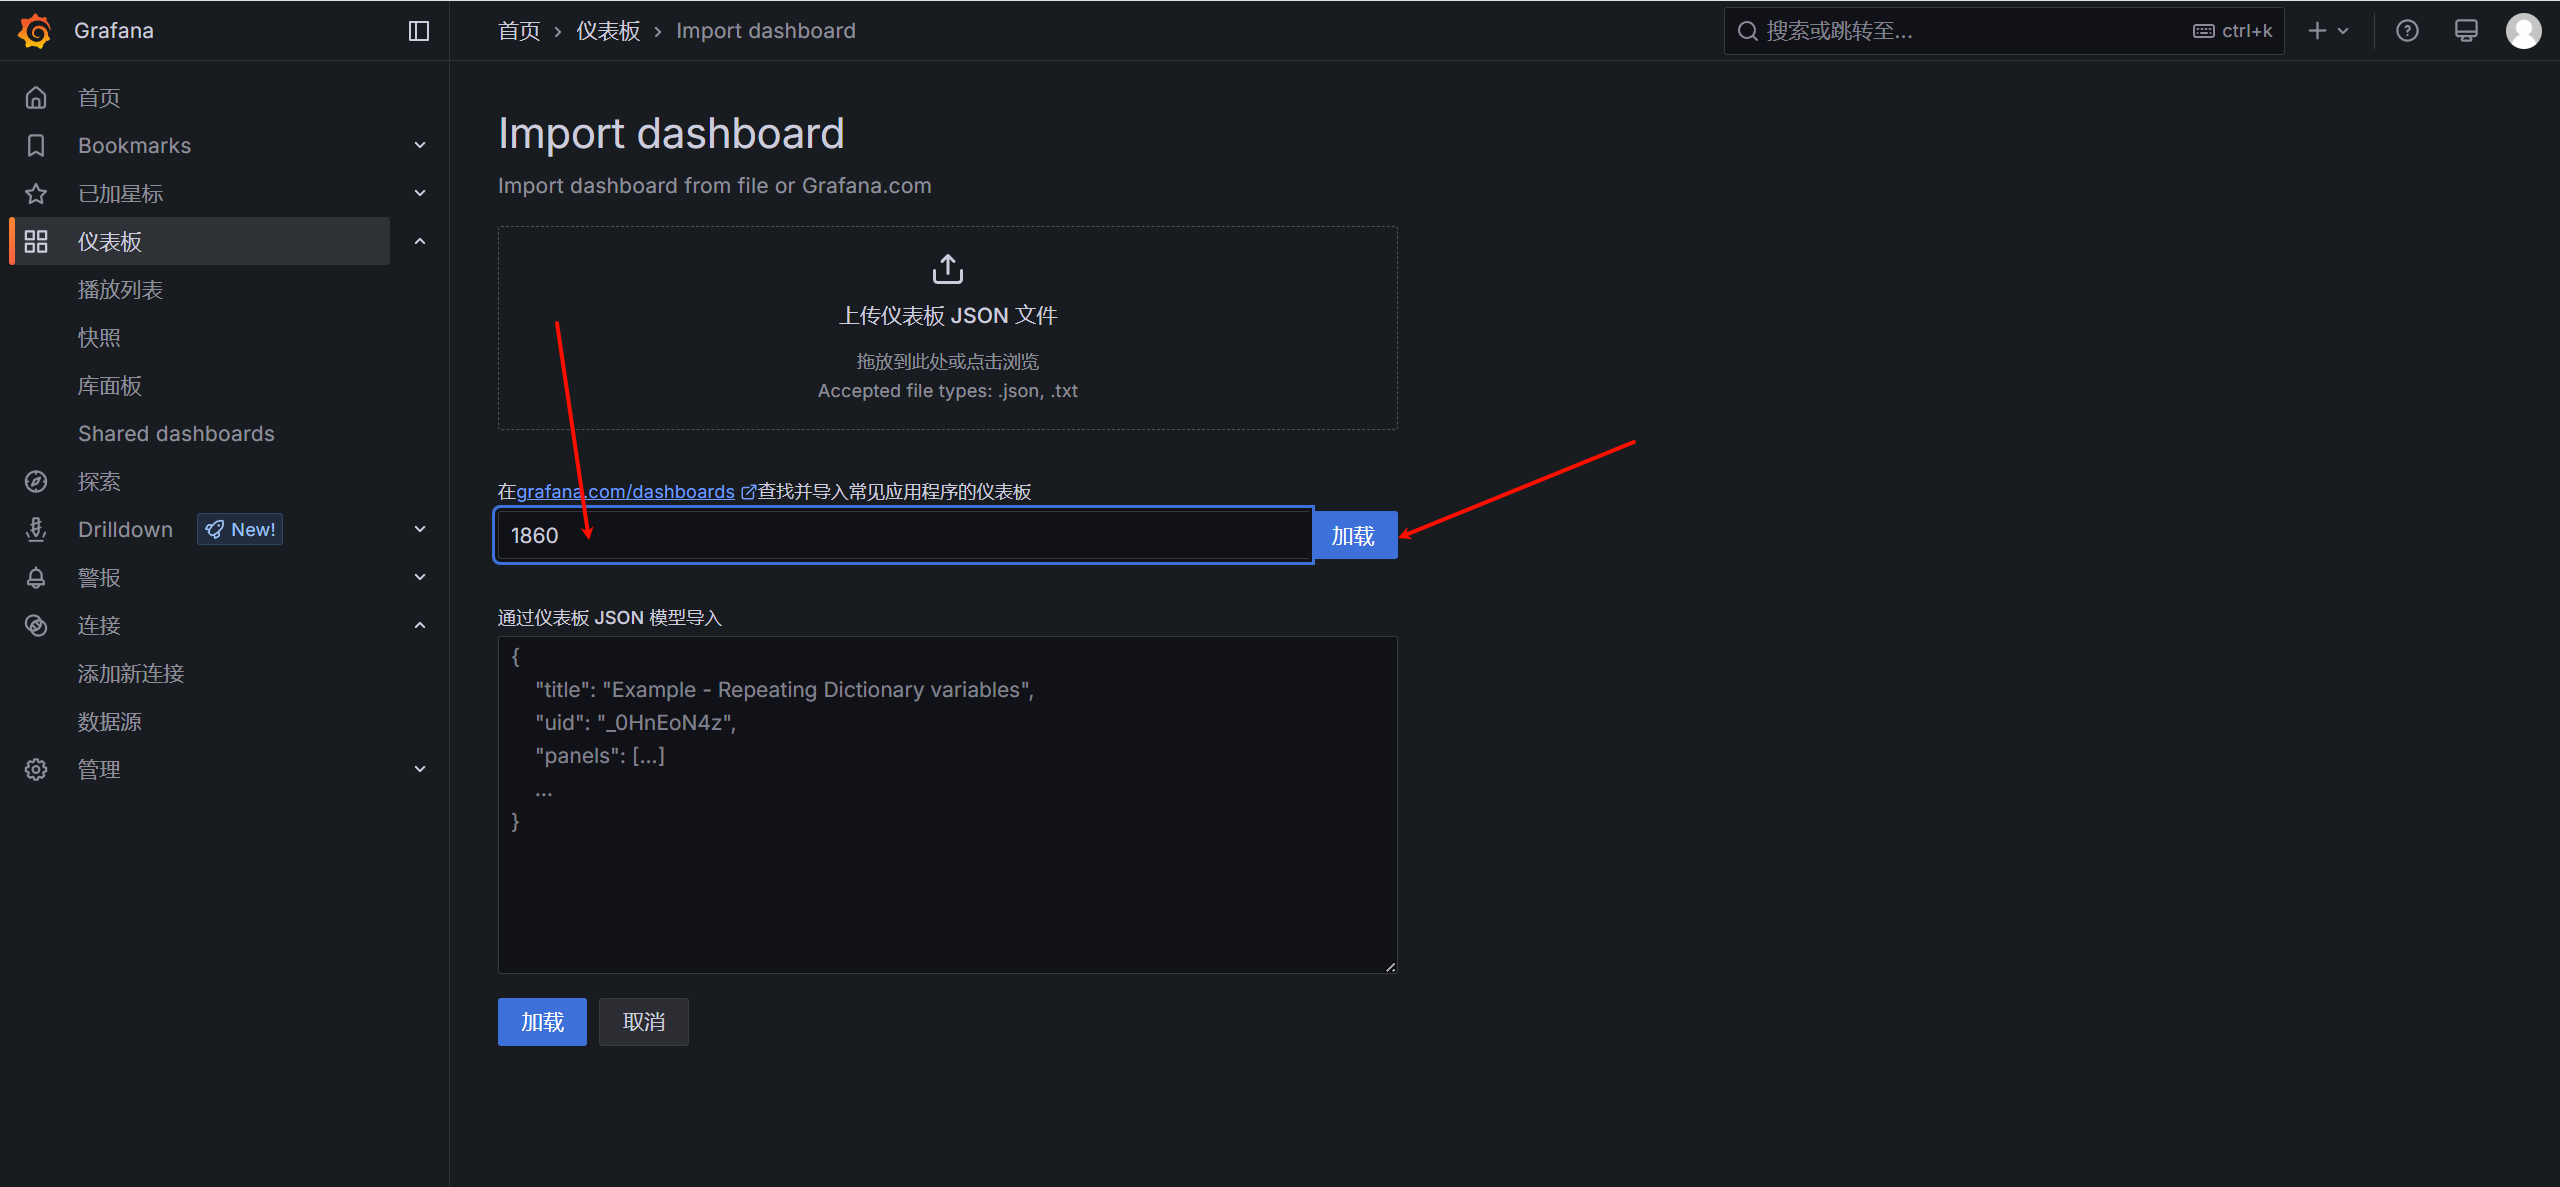Click the dashboard ID input field
This screenshot has height=1187, width=2560.
coord(900,536)
